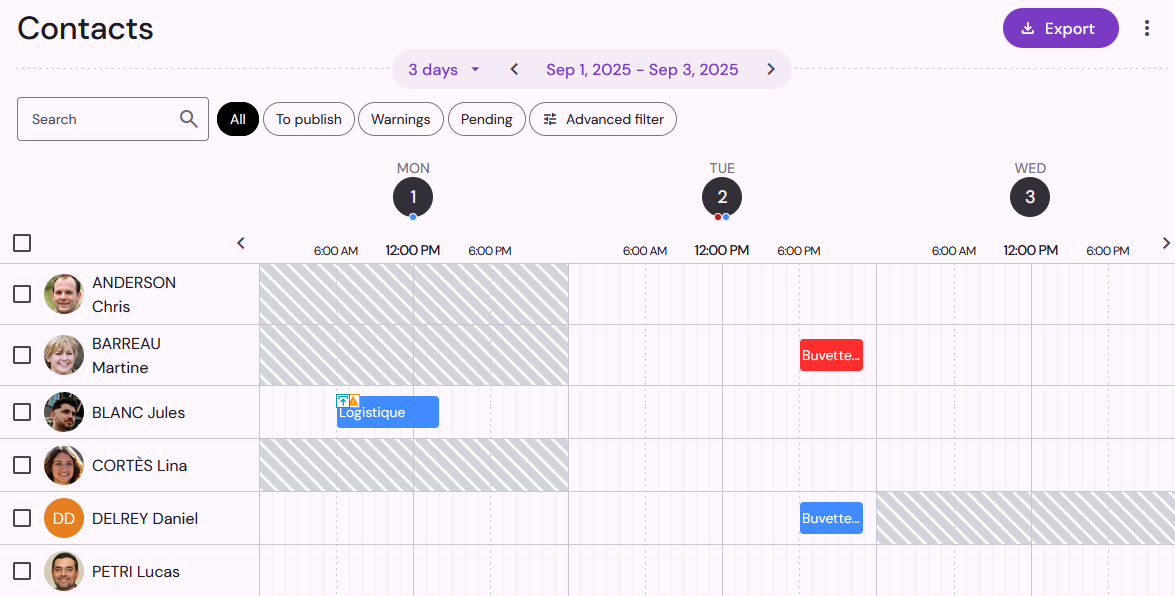The image size is (1175, 596).
Task: Click the three-dot more options icon
Action: point(1147,28)
